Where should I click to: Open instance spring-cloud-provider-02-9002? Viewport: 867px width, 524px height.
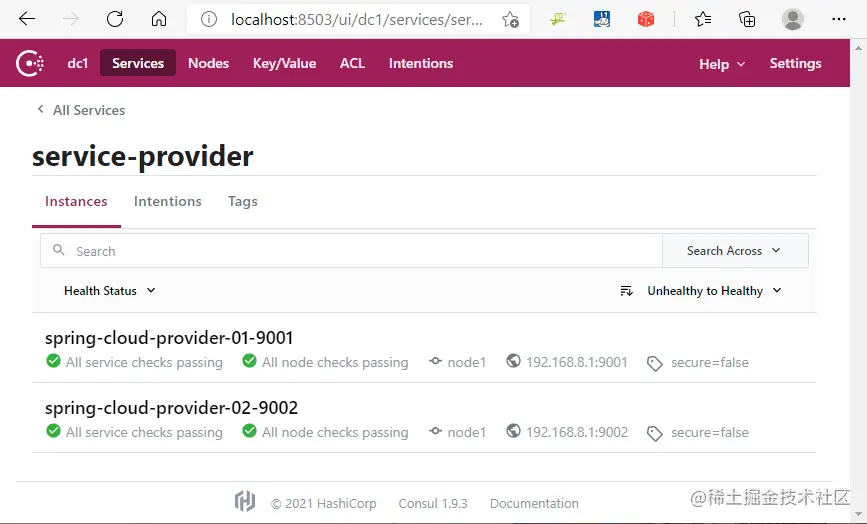pos(171,407)
